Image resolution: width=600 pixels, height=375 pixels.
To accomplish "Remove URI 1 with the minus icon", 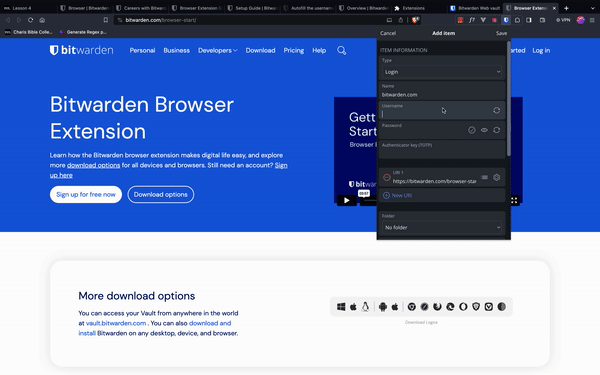I will (x=386, y=177).
